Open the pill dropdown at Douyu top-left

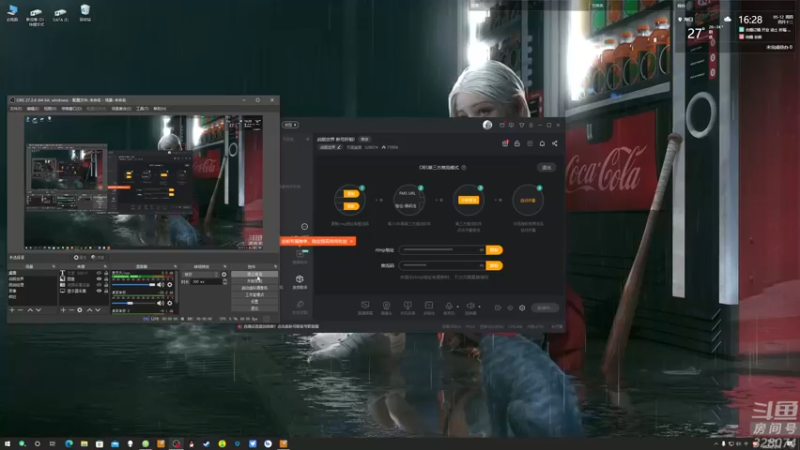[291, 124]
